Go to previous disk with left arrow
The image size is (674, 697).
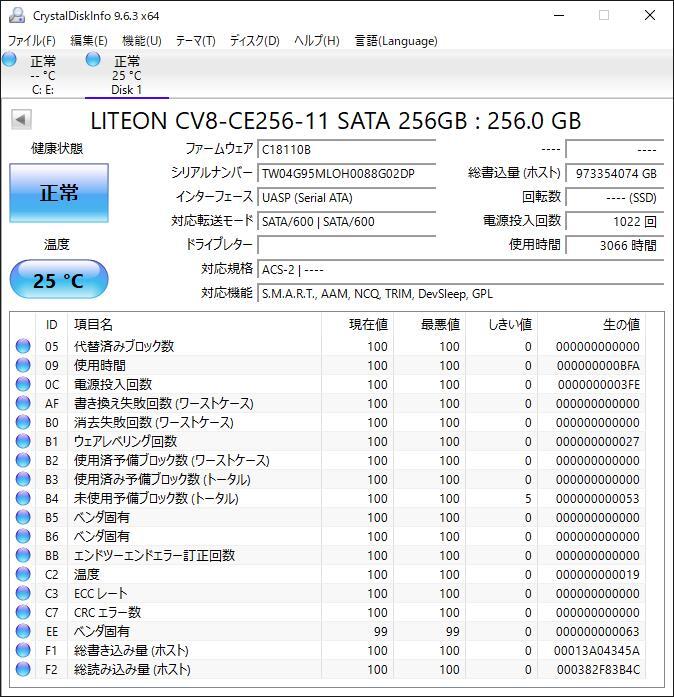pos(21,120)
